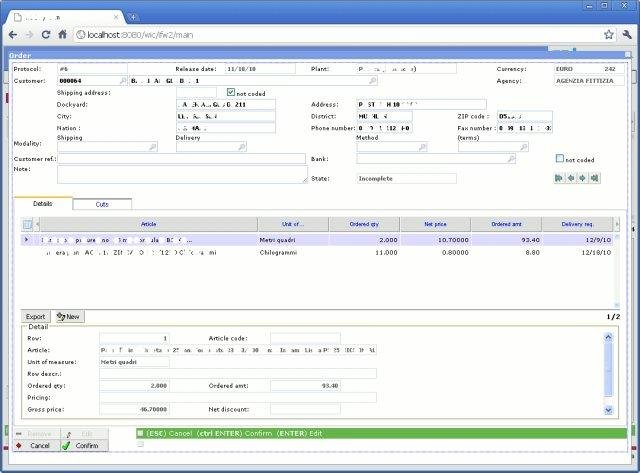Jump to the last record navigation icon
640x473 pixels.
[595, 178]
